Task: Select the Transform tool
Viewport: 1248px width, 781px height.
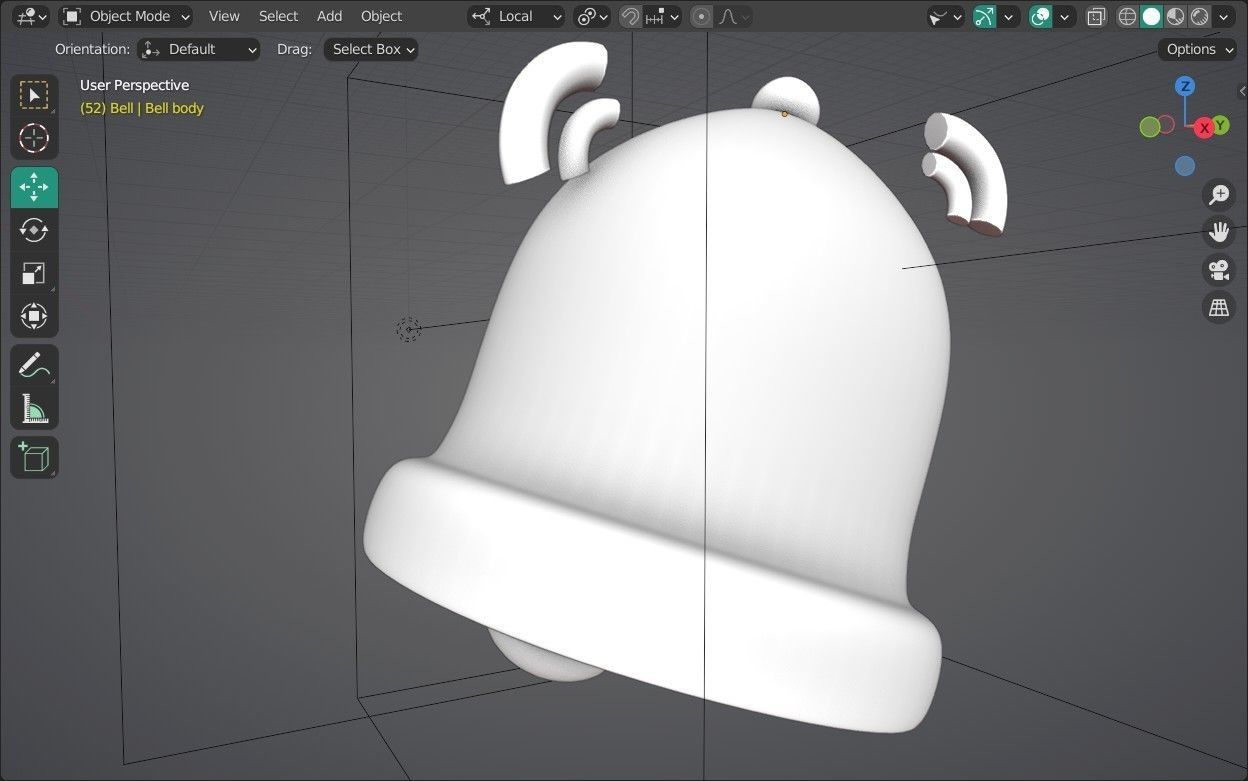Action: (x=34, y=316)
